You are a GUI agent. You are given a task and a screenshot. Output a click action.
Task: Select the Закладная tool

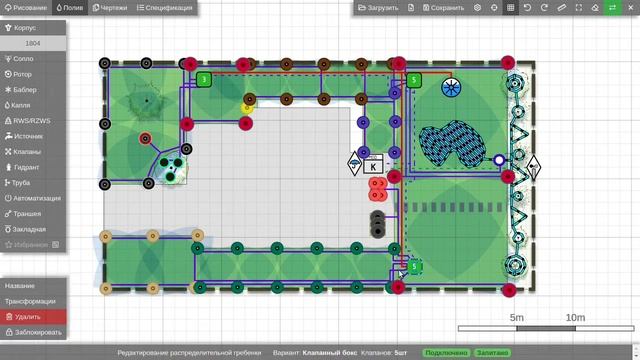coord(33,229)
